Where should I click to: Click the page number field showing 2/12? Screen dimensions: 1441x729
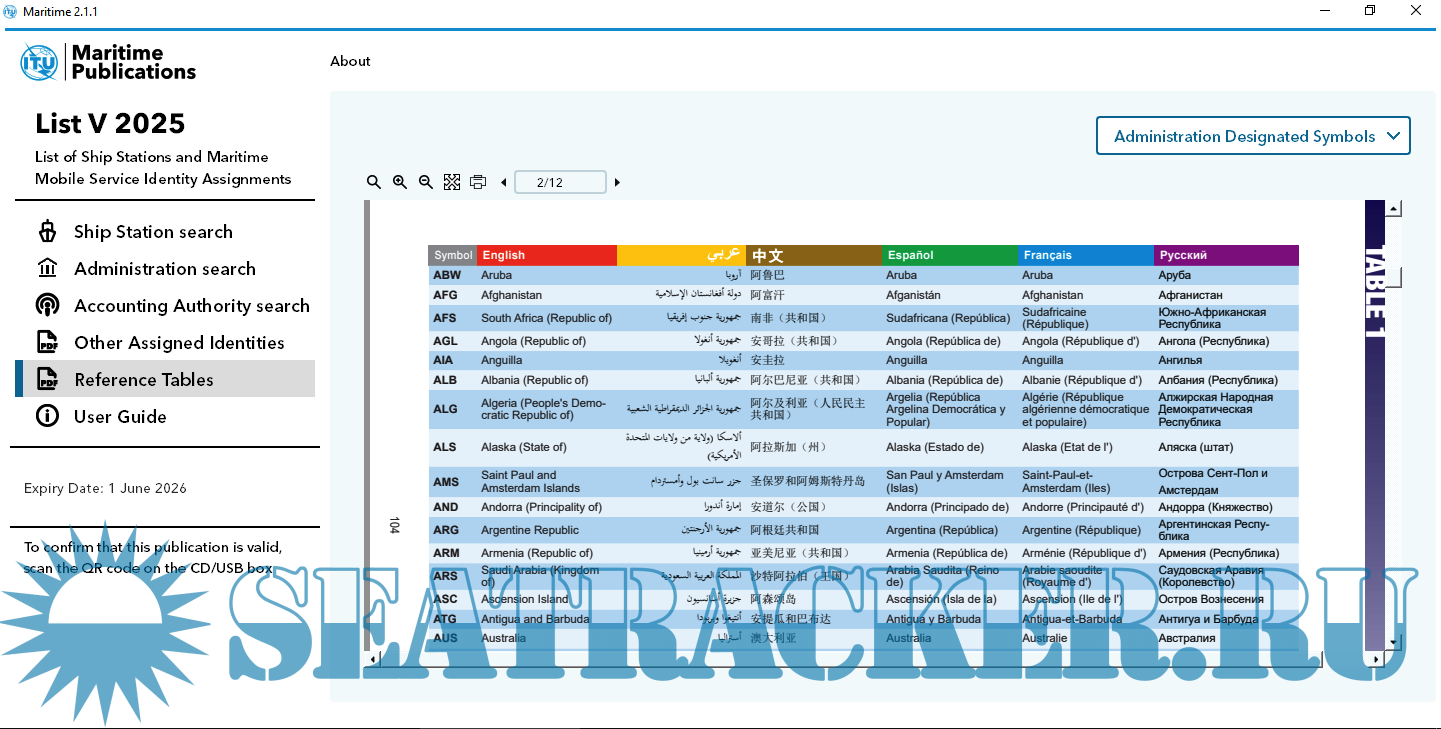560,182
